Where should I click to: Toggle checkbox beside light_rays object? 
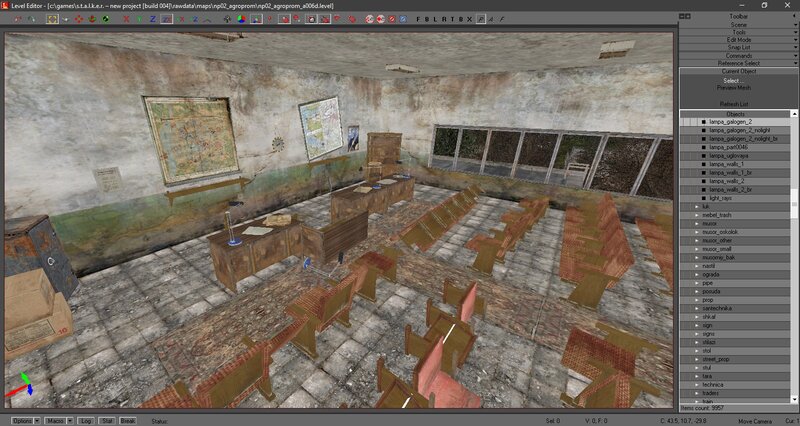click(704, 198)
